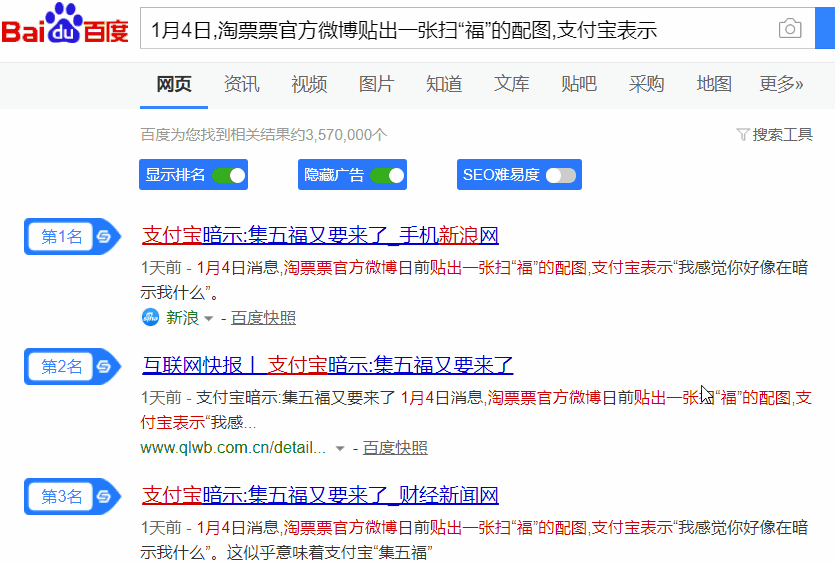Click the funnel icon beside 搜索工具
This screenshot has height=564, width=835.
pyautogui.click(x=743, y=135)
